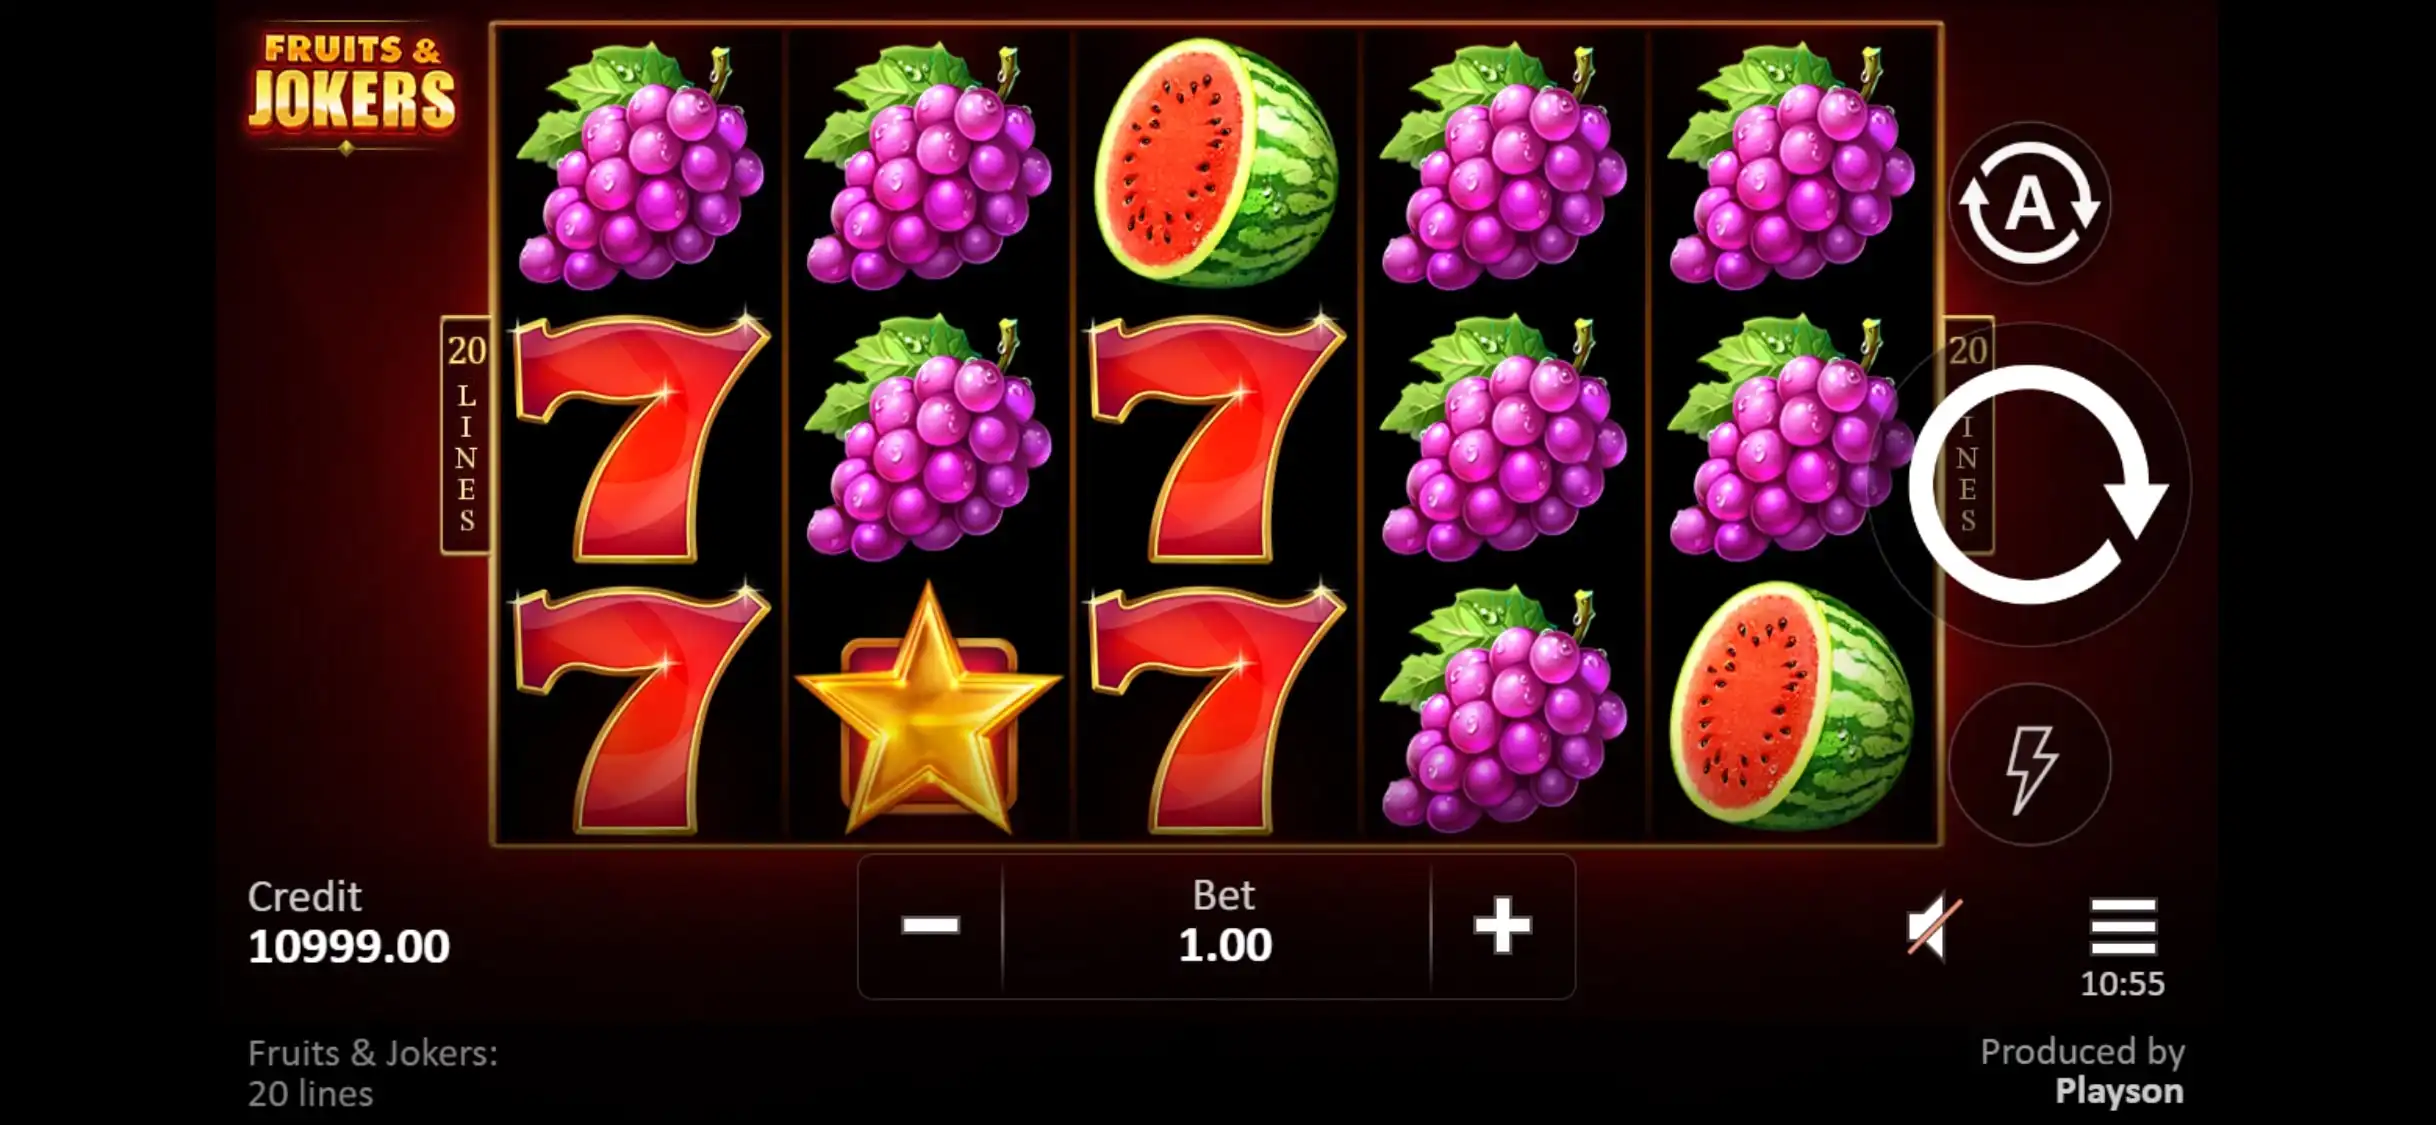Tap the Fruits & Jokers logo
Viewport: 2436px width, 1125px height.
click(x=351, y=85)
